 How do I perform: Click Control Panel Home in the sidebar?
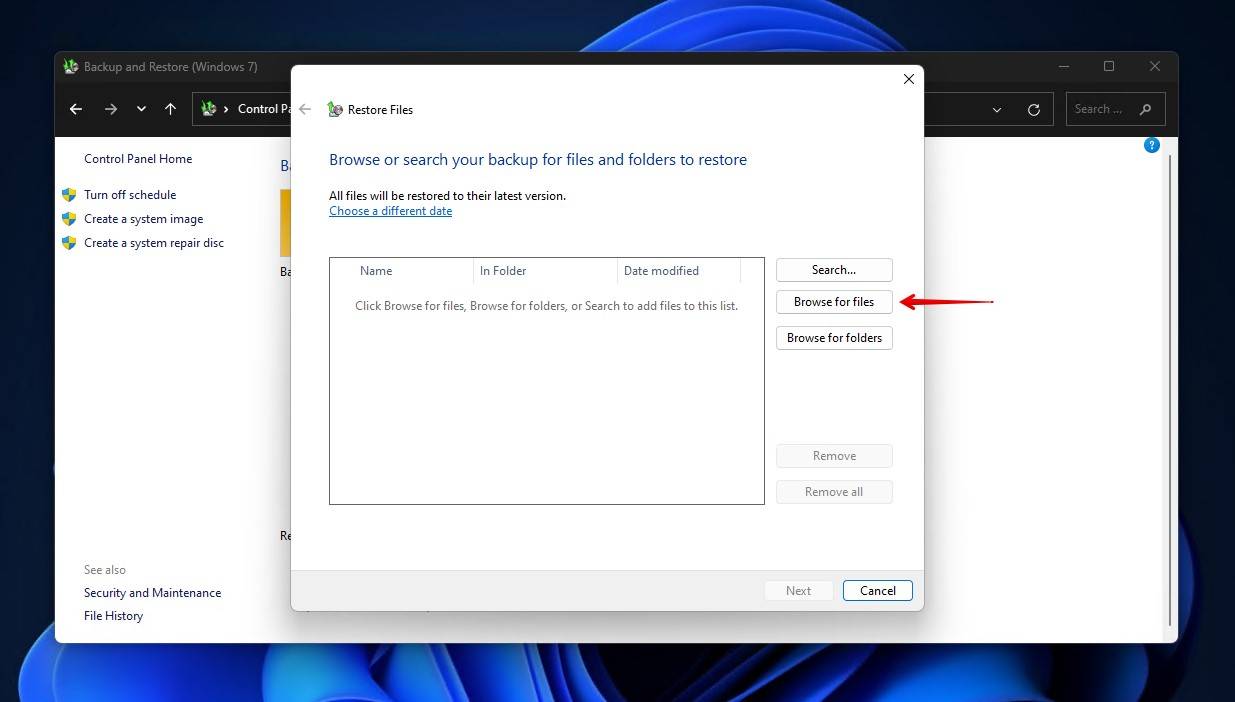click(x=137, y=158)
